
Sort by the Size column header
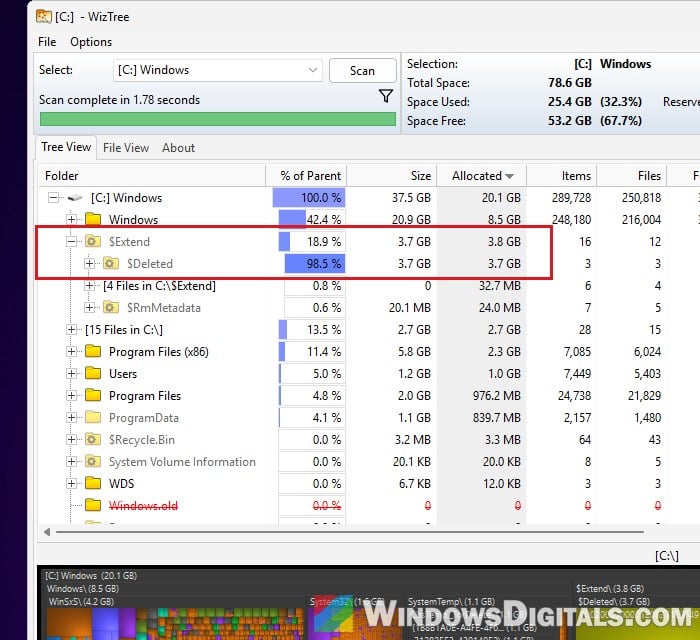pyautogui.click(x=392, y=176)
